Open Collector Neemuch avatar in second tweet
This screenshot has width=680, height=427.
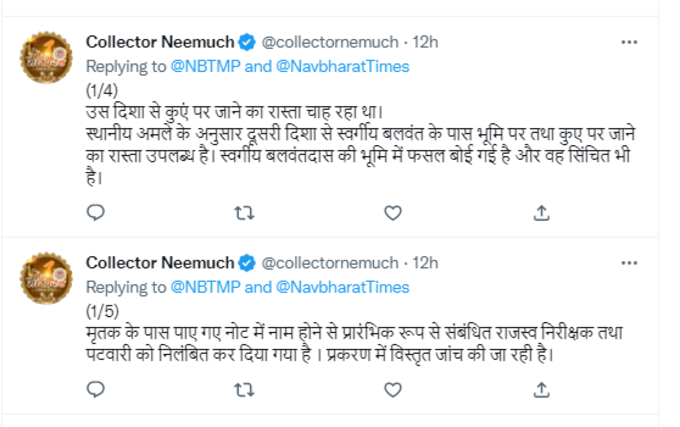point(46,278)
